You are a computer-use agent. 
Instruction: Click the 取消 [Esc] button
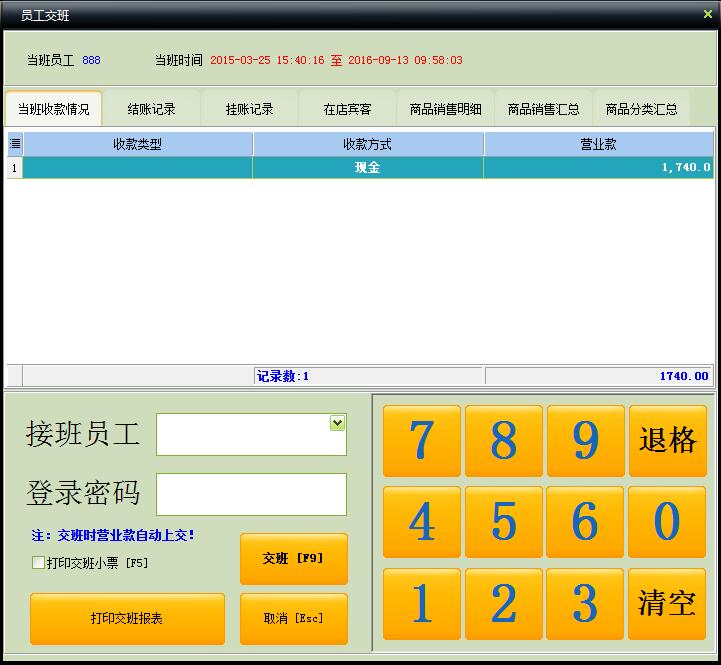pos(293,618)
